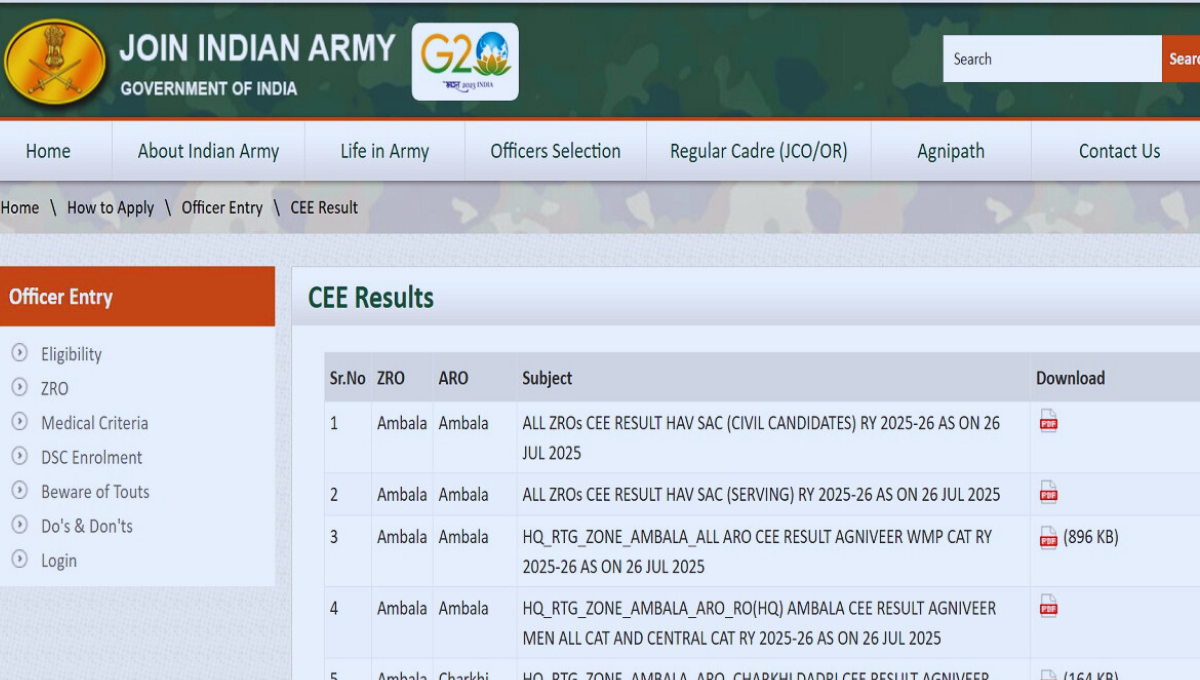The image size is (1200, 680).
Task: Click GOVERNMENT OF INDIA subtitle text
Action: (209, 88)
